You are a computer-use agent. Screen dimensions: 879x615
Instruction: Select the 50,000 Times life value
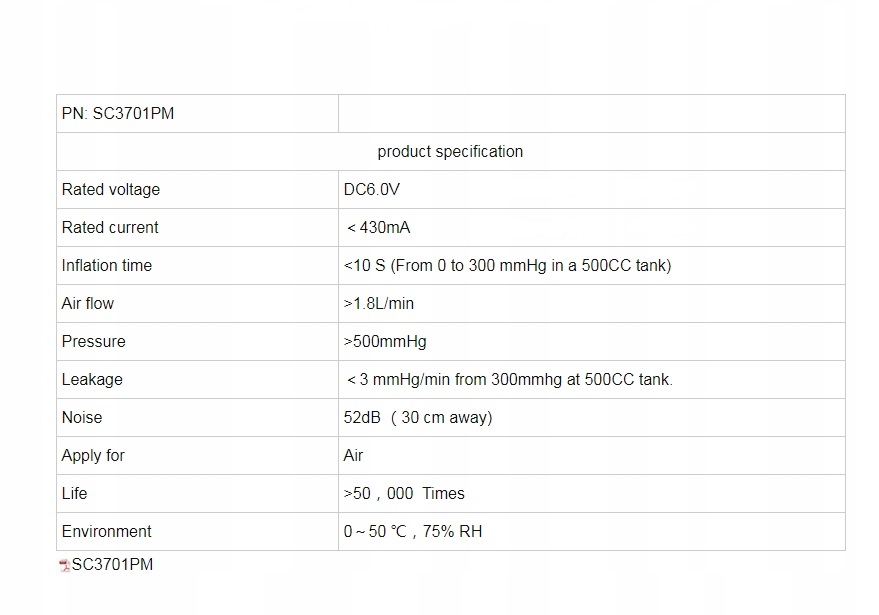[x=404, y=494]
